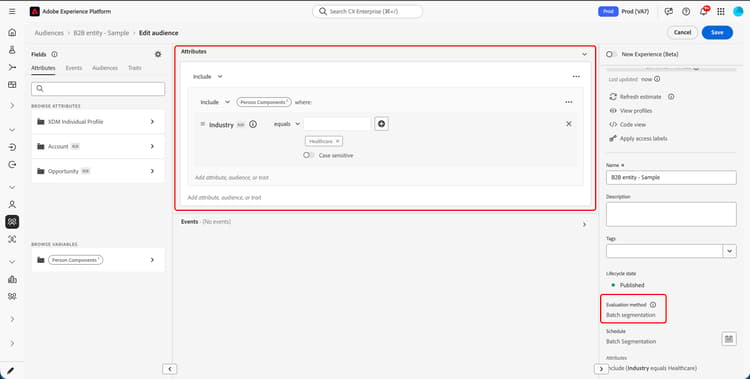Toggle the New Experience (Beta) switch
750x379 pixels.
tap(611, 54)
